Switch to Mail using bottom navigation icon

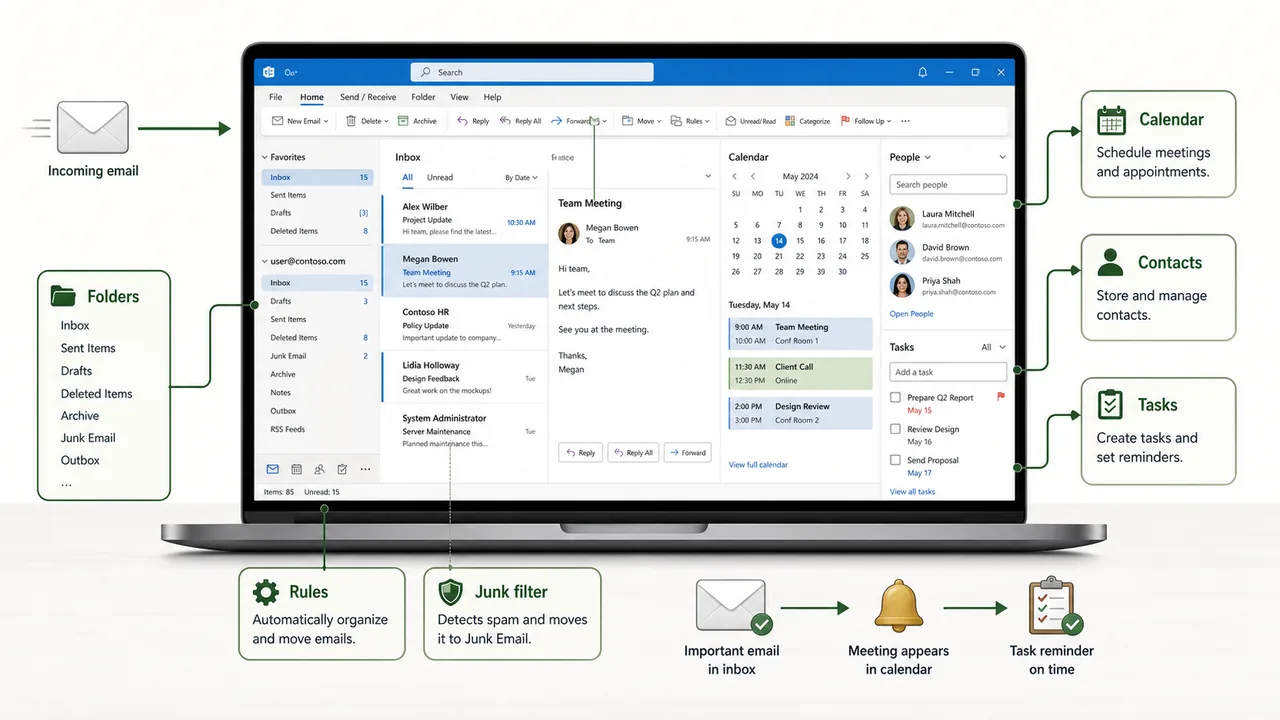[x=272, y=469]
